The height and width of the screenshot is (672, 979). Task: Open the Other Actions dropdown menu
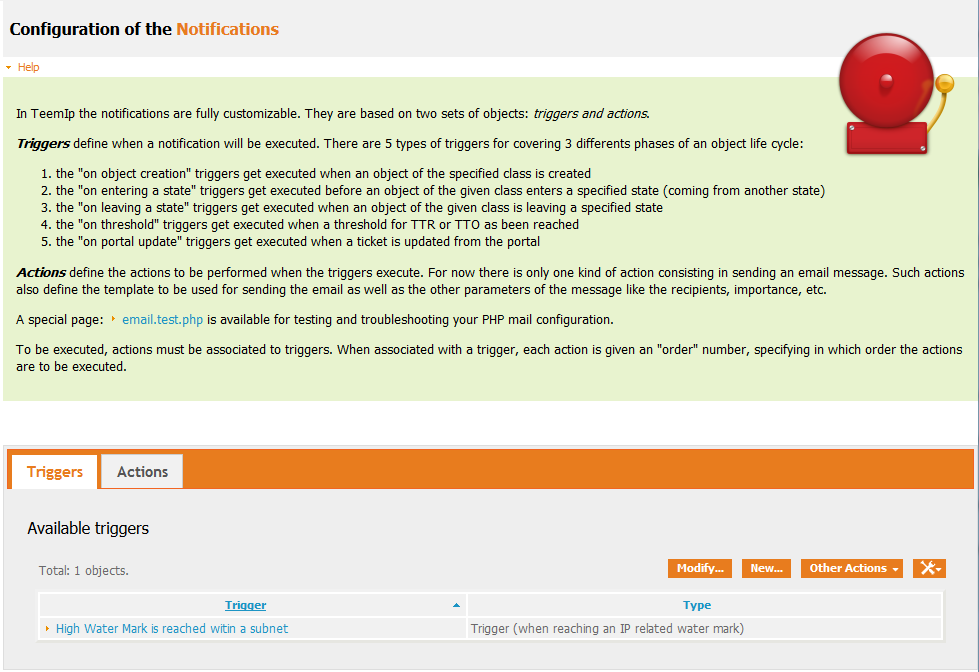point(853,568)
